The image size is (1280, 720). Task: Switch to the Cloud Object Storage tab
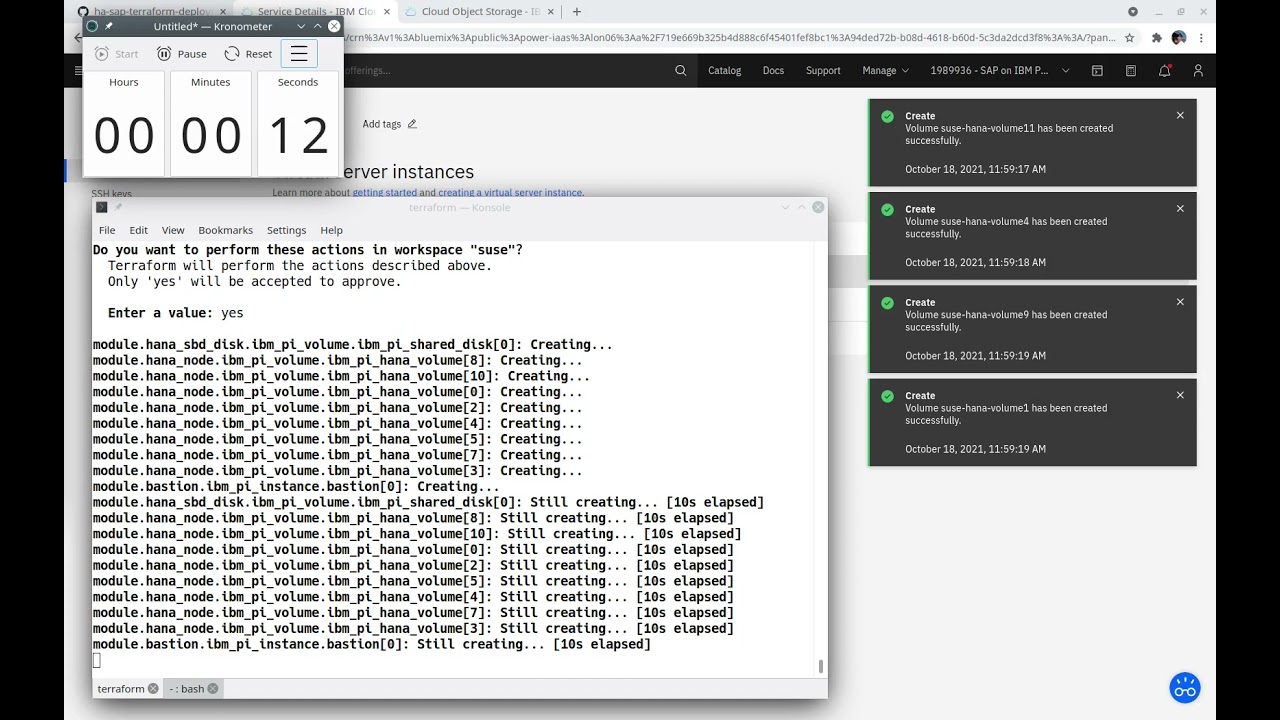[x=480, y=12]
